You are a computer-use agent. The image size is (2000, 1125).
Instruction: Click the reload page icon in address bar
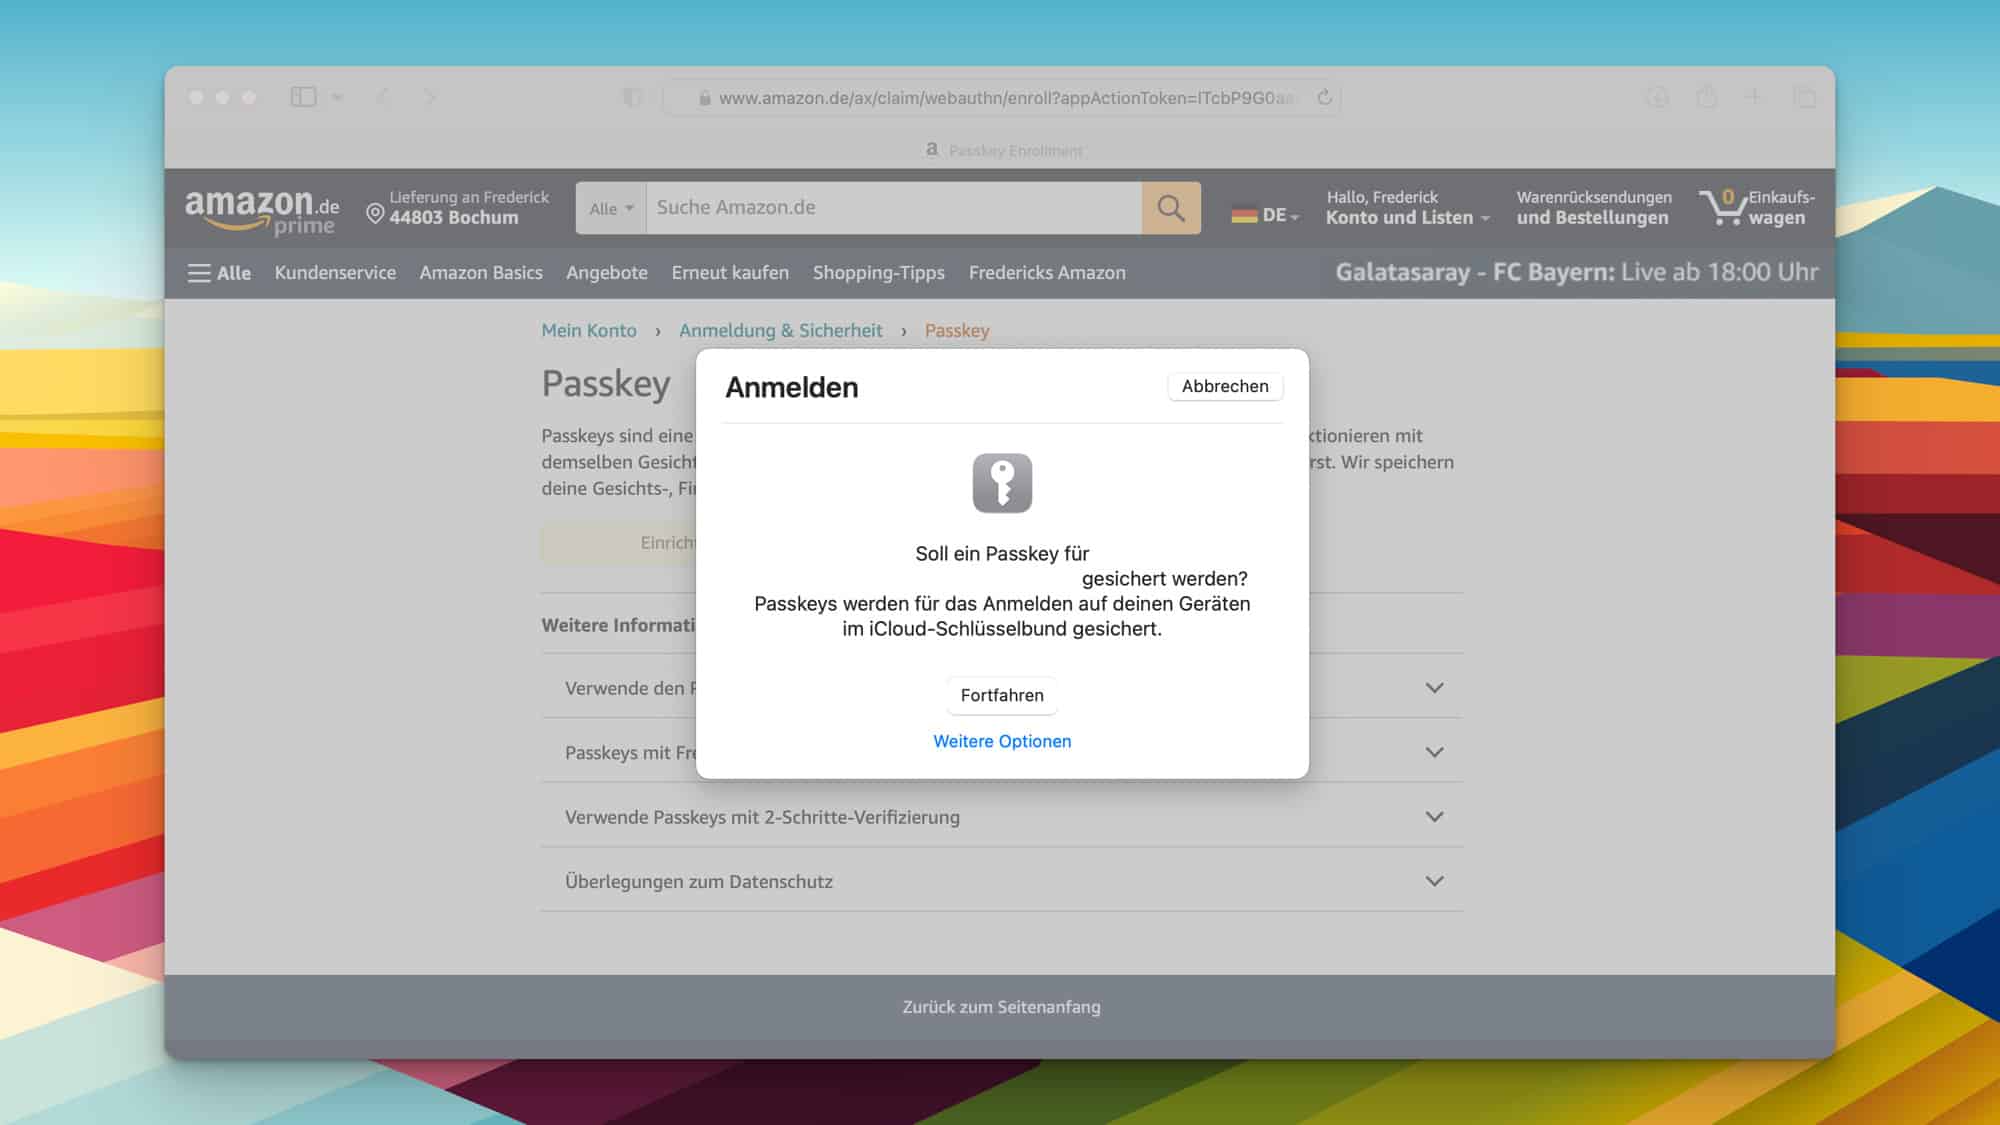coord(1324,97)
